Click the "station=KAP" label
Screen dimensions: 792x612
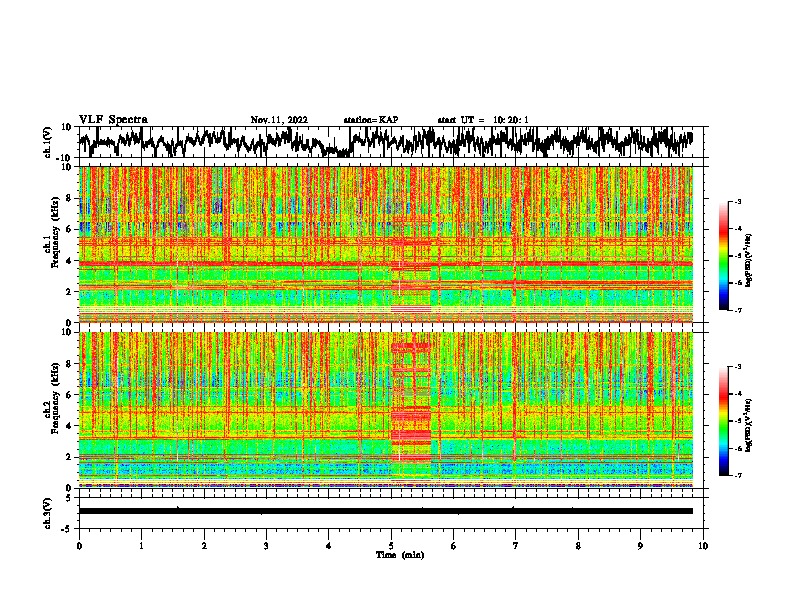(x=371, y=120)
